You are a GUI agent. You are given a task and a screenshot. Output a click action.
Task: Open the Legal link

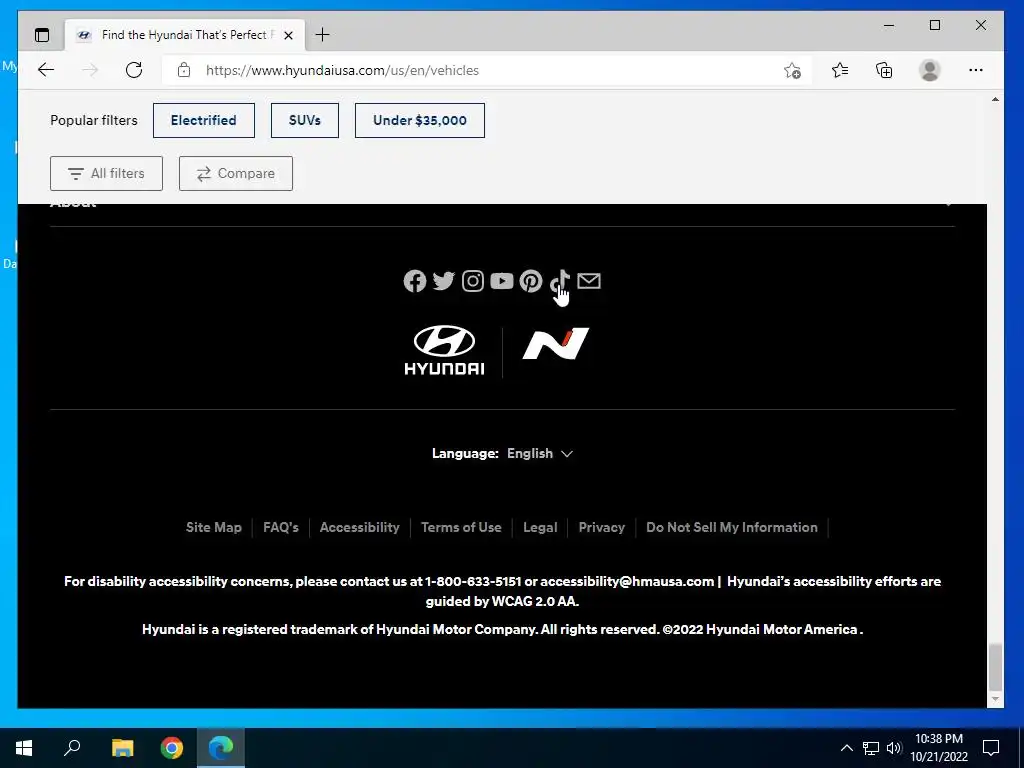pyautogui.click(x=540, y=527)
